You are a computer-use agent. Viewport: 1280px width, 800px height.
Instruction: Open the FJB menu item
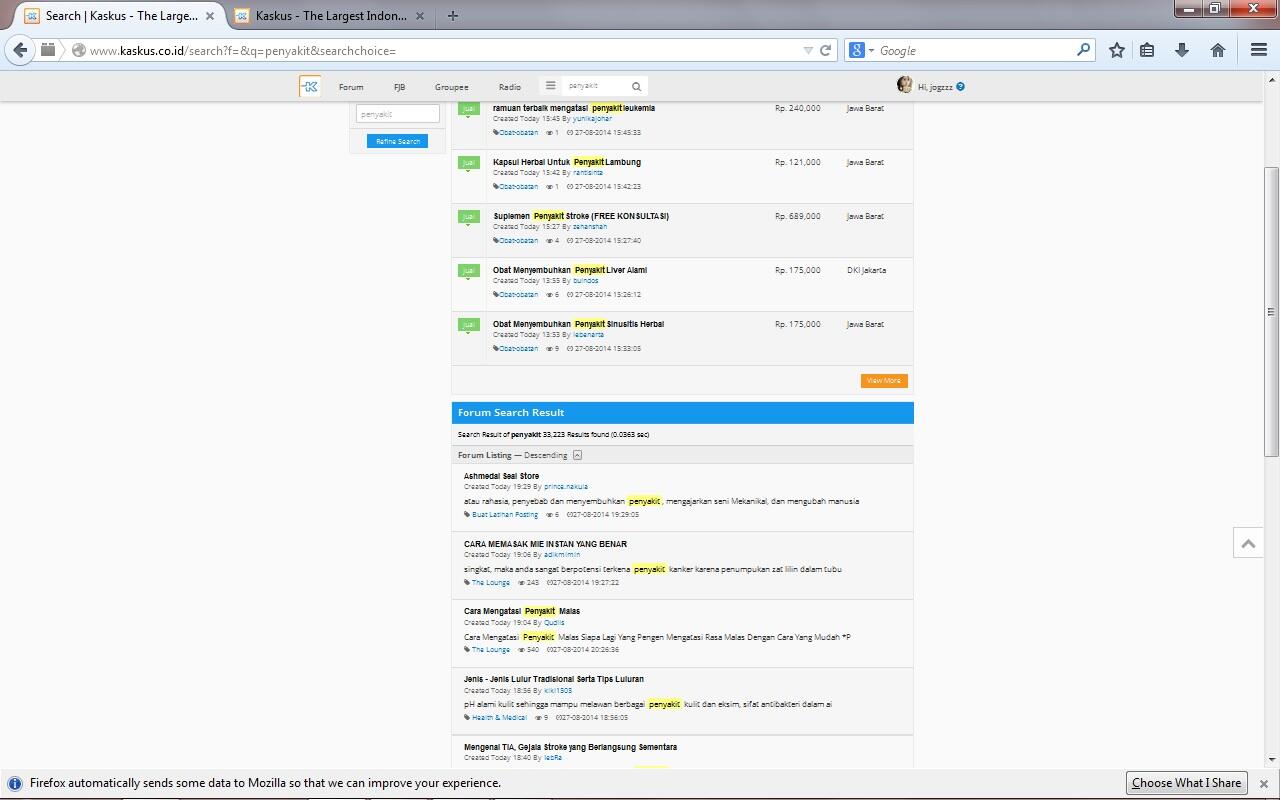point(399,87)
